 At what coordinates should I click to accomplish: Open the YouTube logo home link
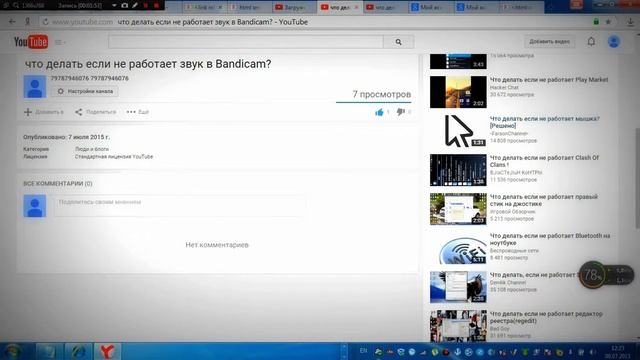(31, 42)
